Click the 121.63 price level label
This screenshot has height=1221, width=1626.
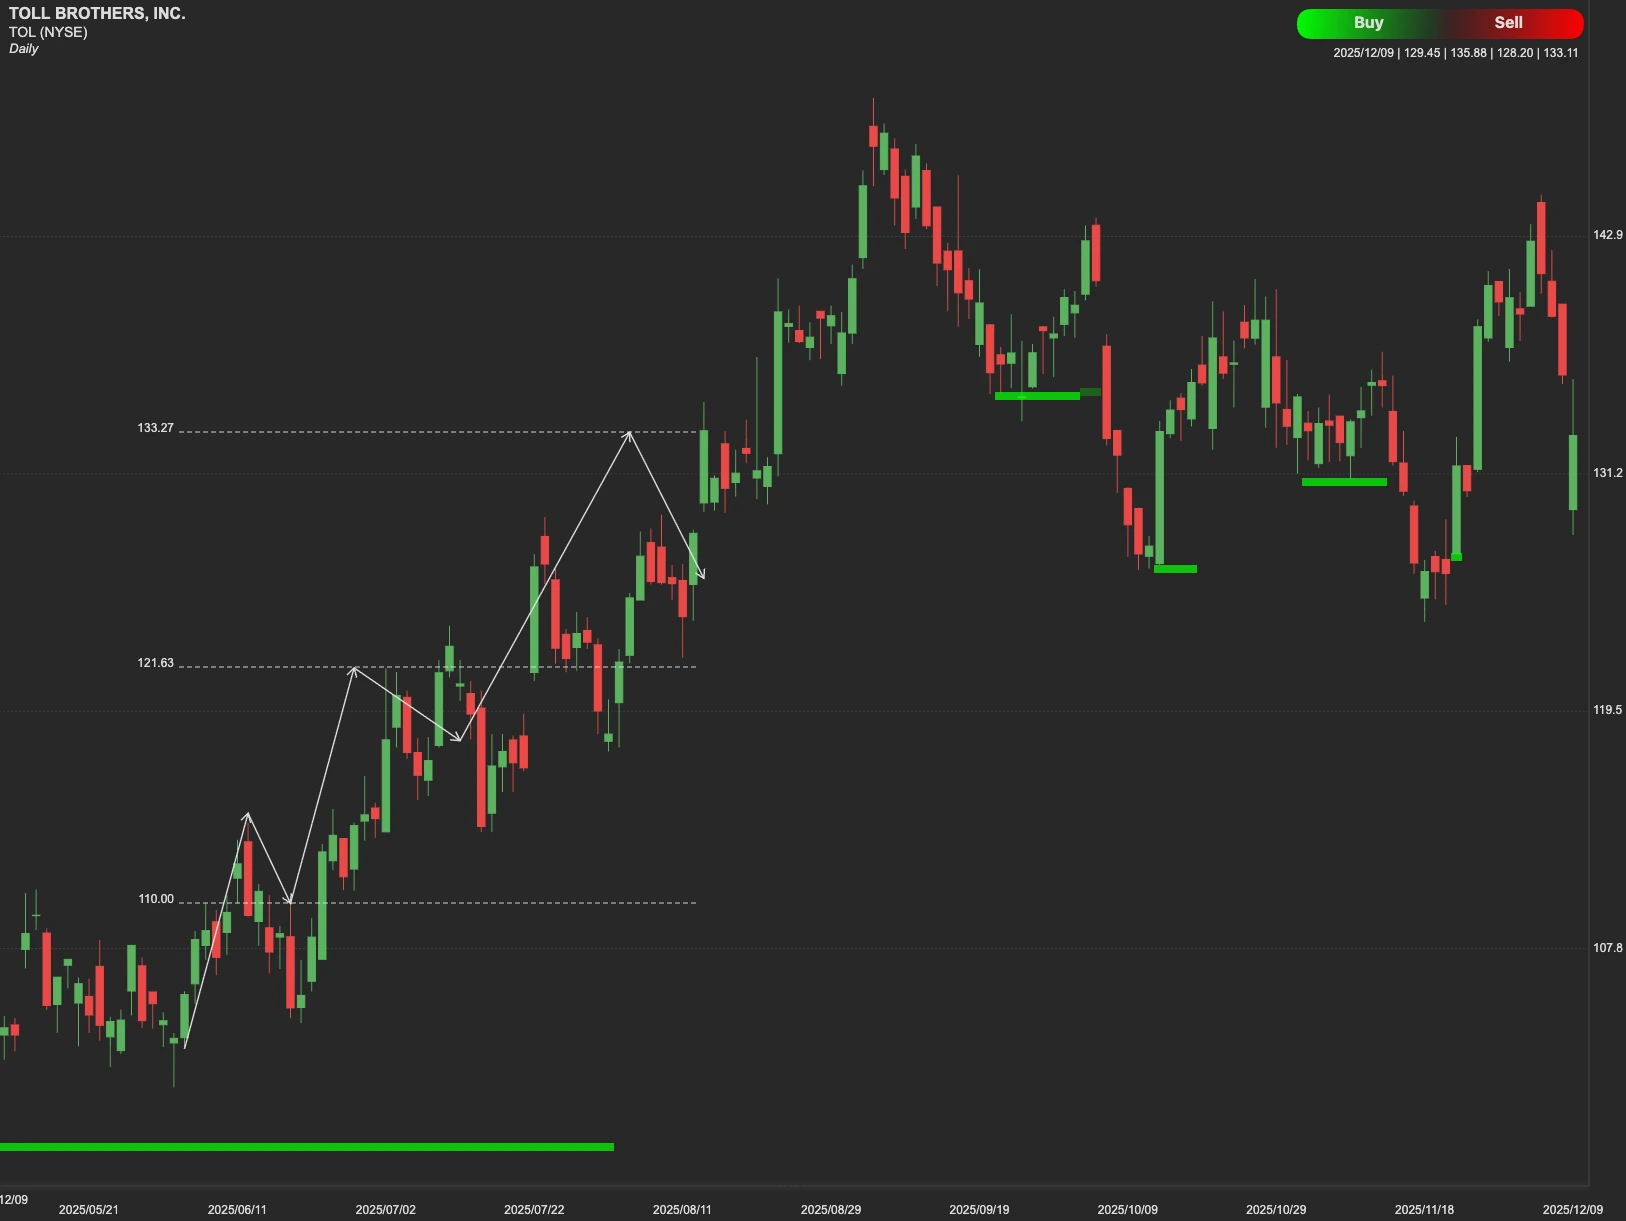(156, 663)
